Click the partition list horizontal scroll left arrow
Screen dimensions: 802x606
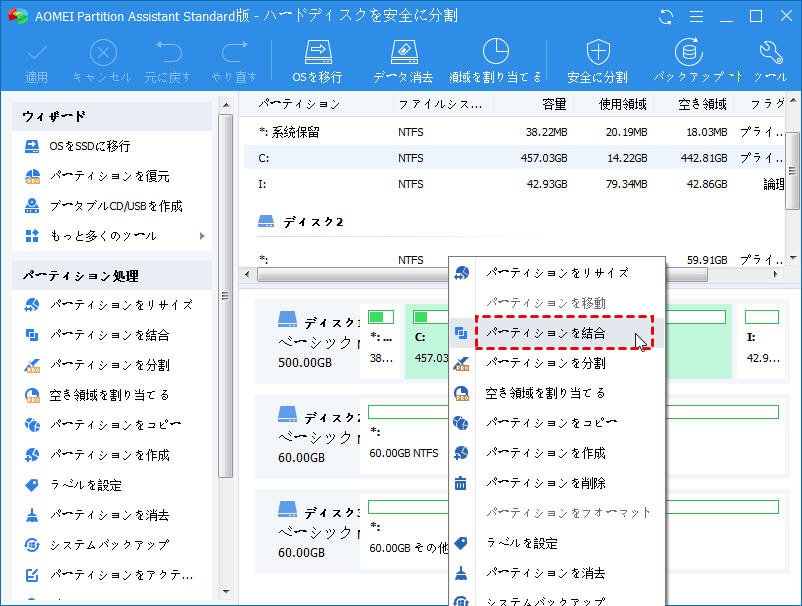pyautogui.click(x=248, y=275)
